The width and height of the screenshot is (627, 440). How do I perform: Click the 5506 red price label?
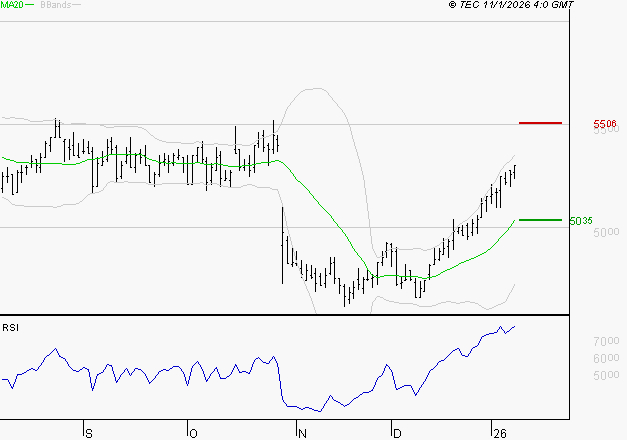605,124
